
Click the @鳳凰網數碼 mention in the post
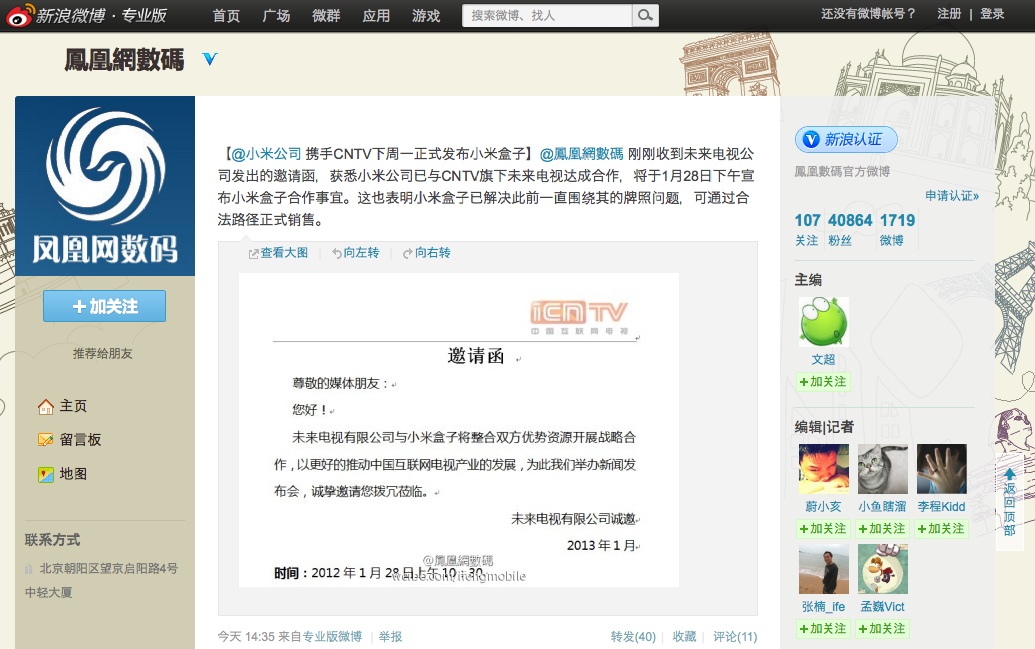coord(582,154)
